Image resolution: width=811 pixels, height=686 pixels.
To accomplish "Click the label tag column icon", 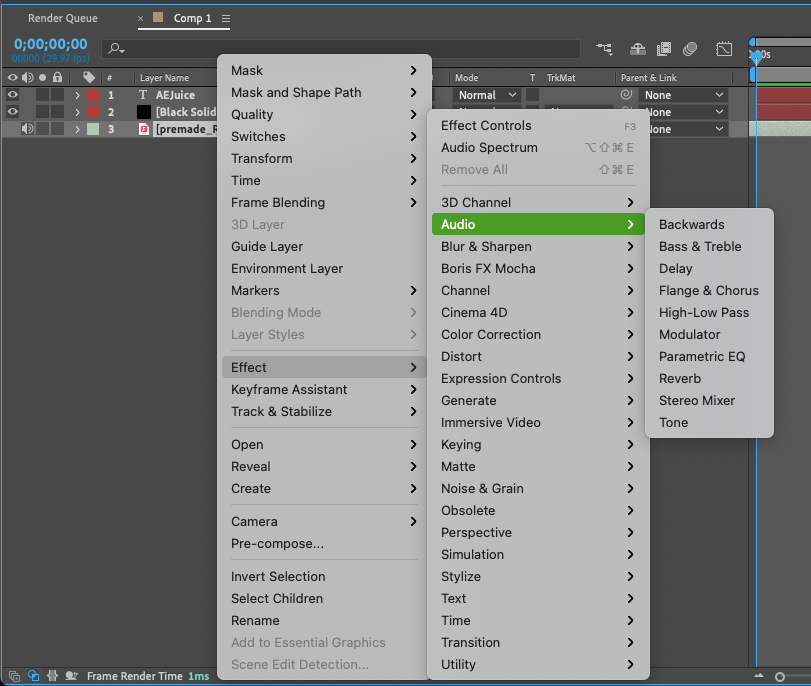I will tap(89, 77).
